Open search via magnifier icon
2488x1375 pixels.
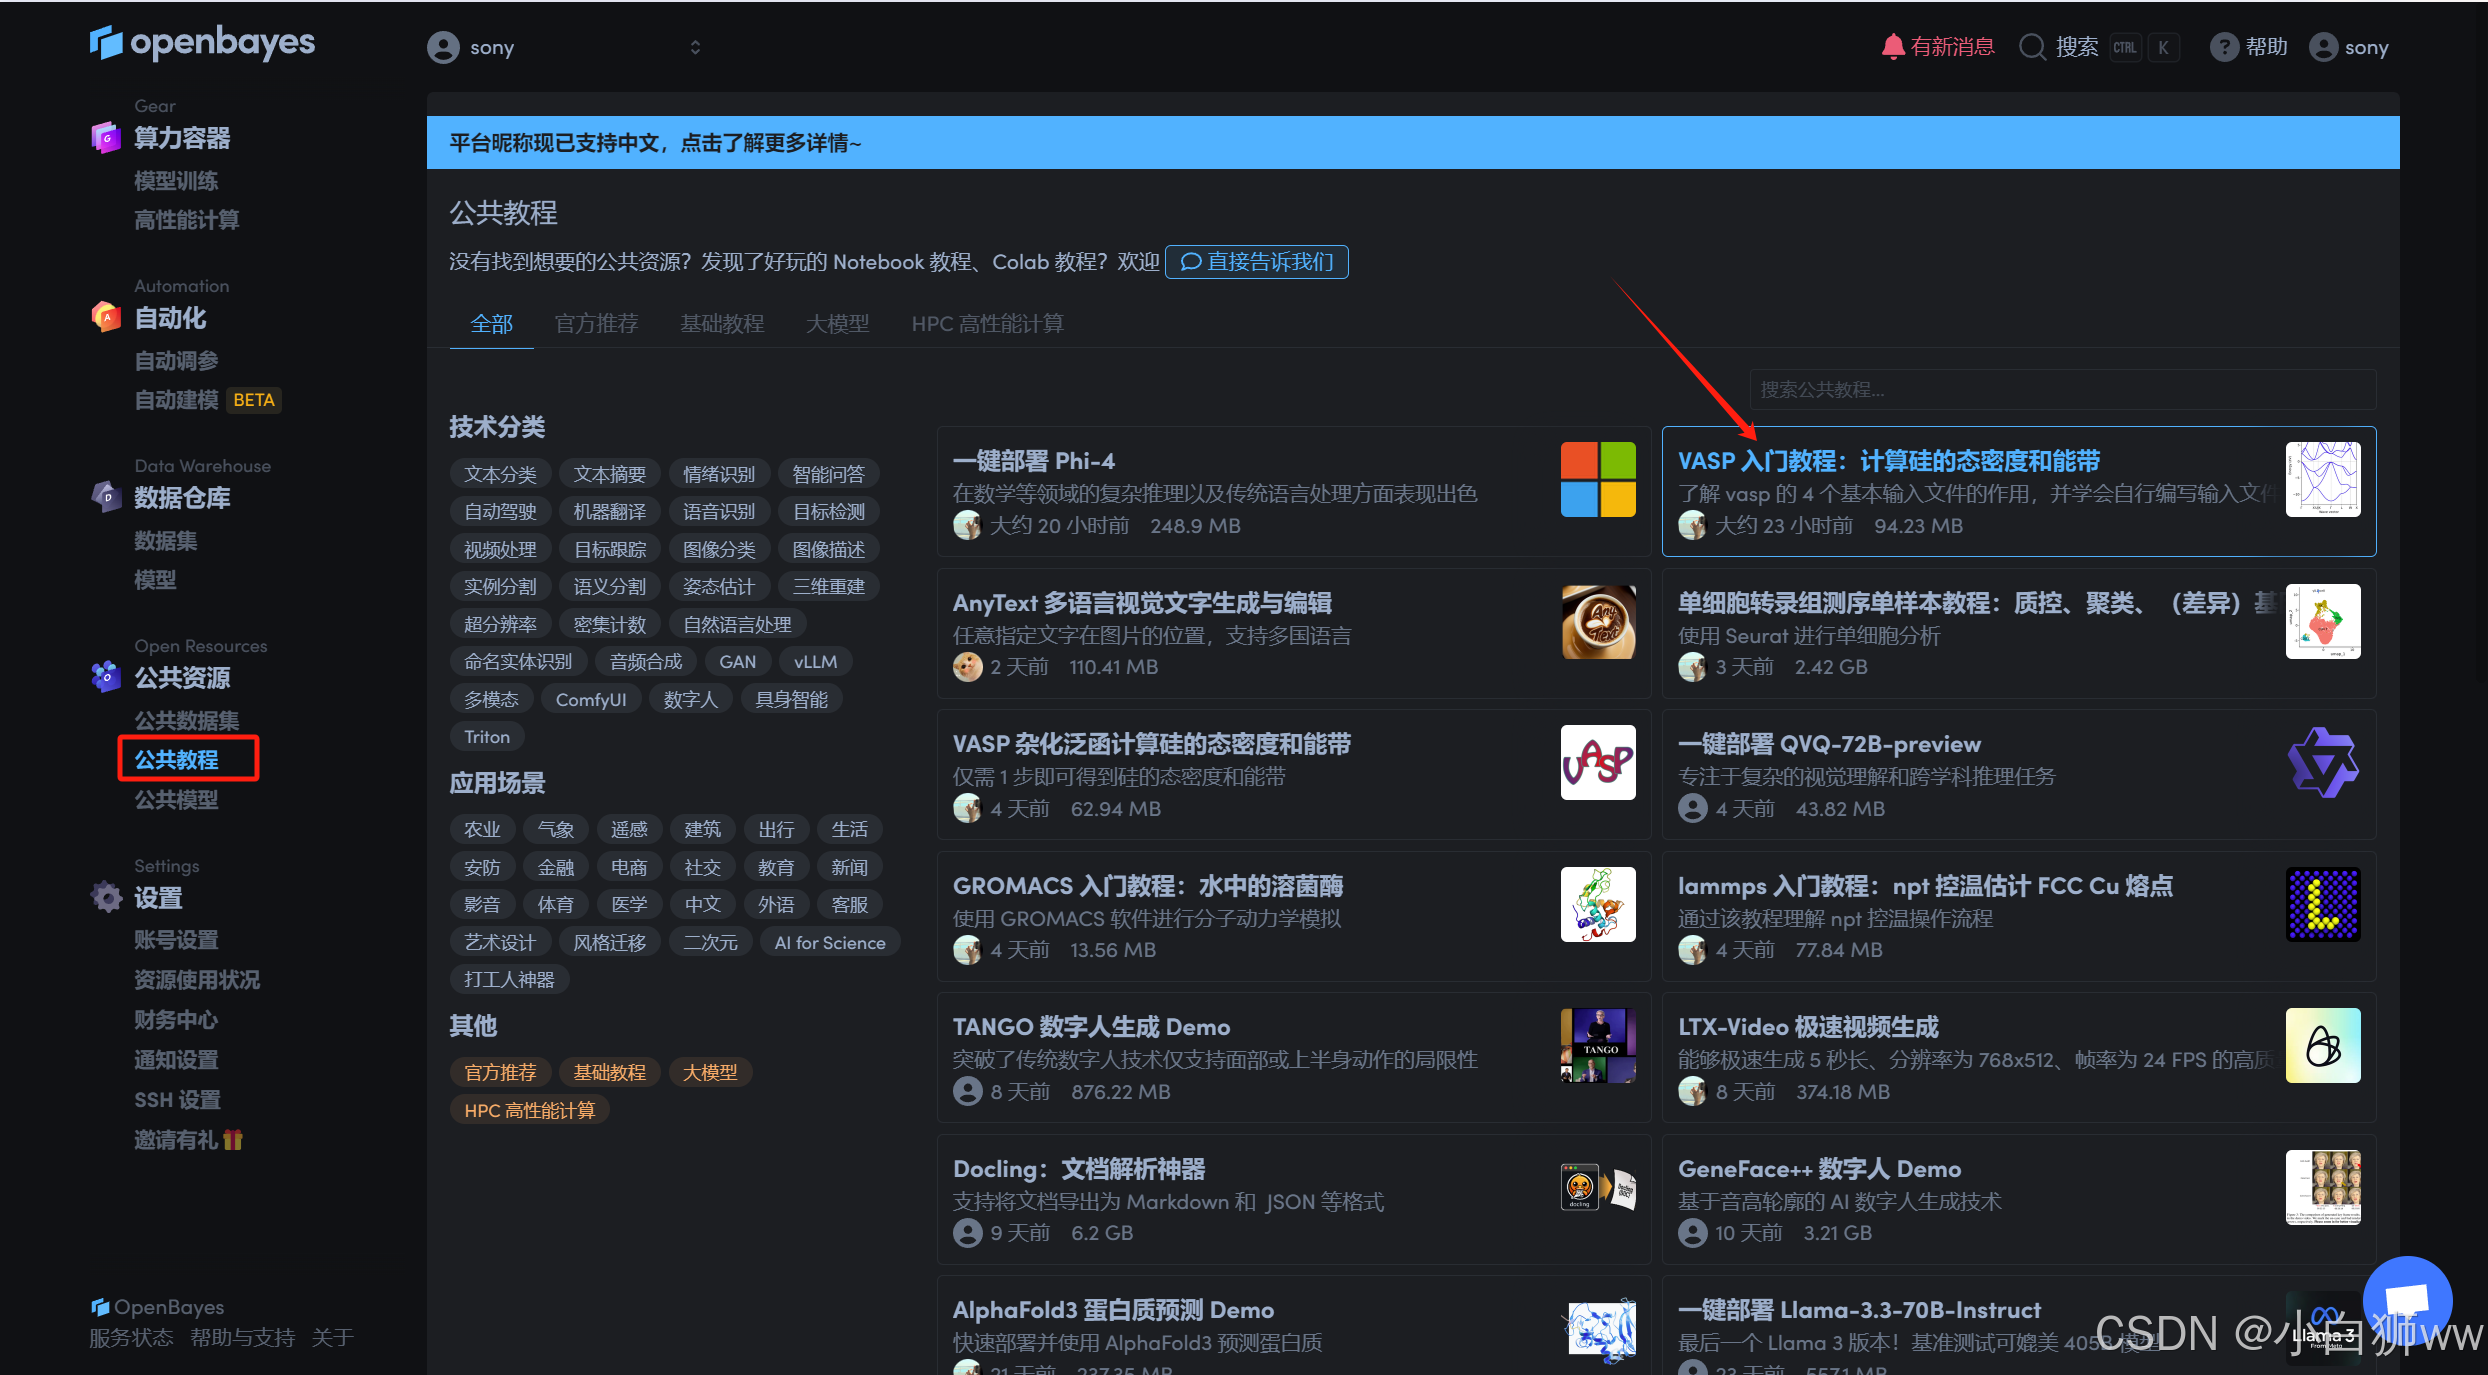(2032, 47)
